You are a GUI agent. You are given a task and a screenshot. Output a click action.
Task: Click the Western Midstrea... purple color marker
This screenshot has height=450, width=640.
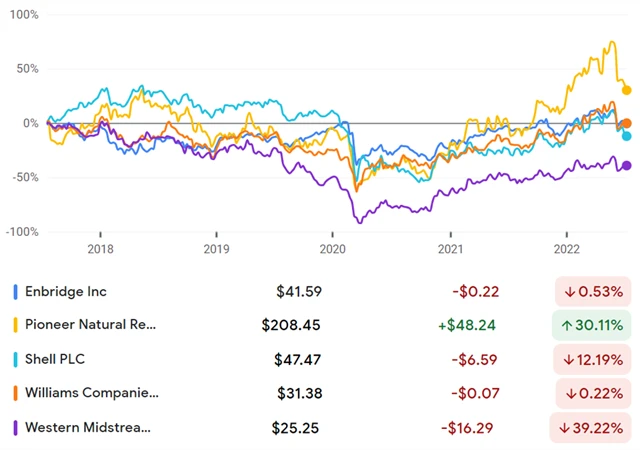(x=15, y=427)
